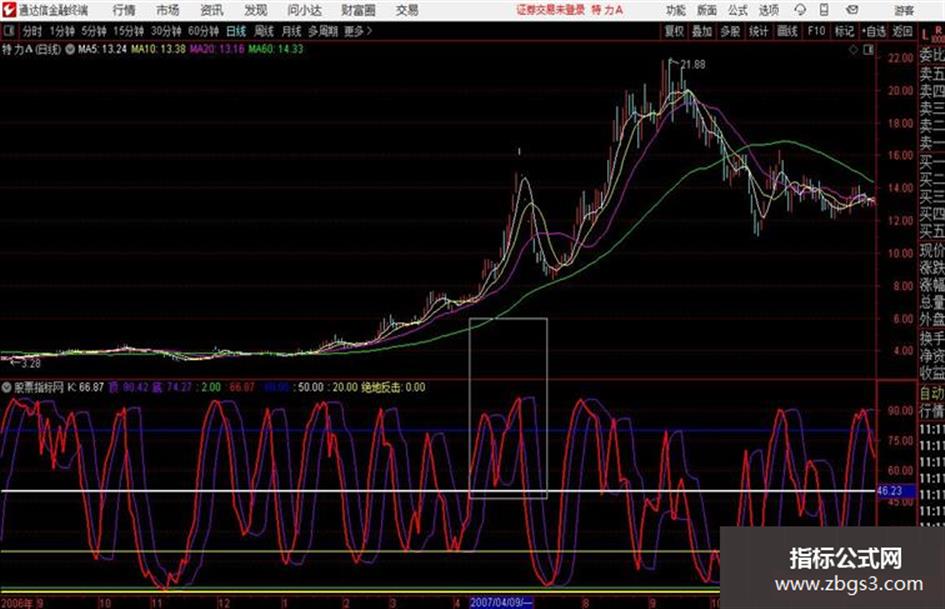
Task: Click the K: 66.87 indicator value
Action: pos(86,387)
